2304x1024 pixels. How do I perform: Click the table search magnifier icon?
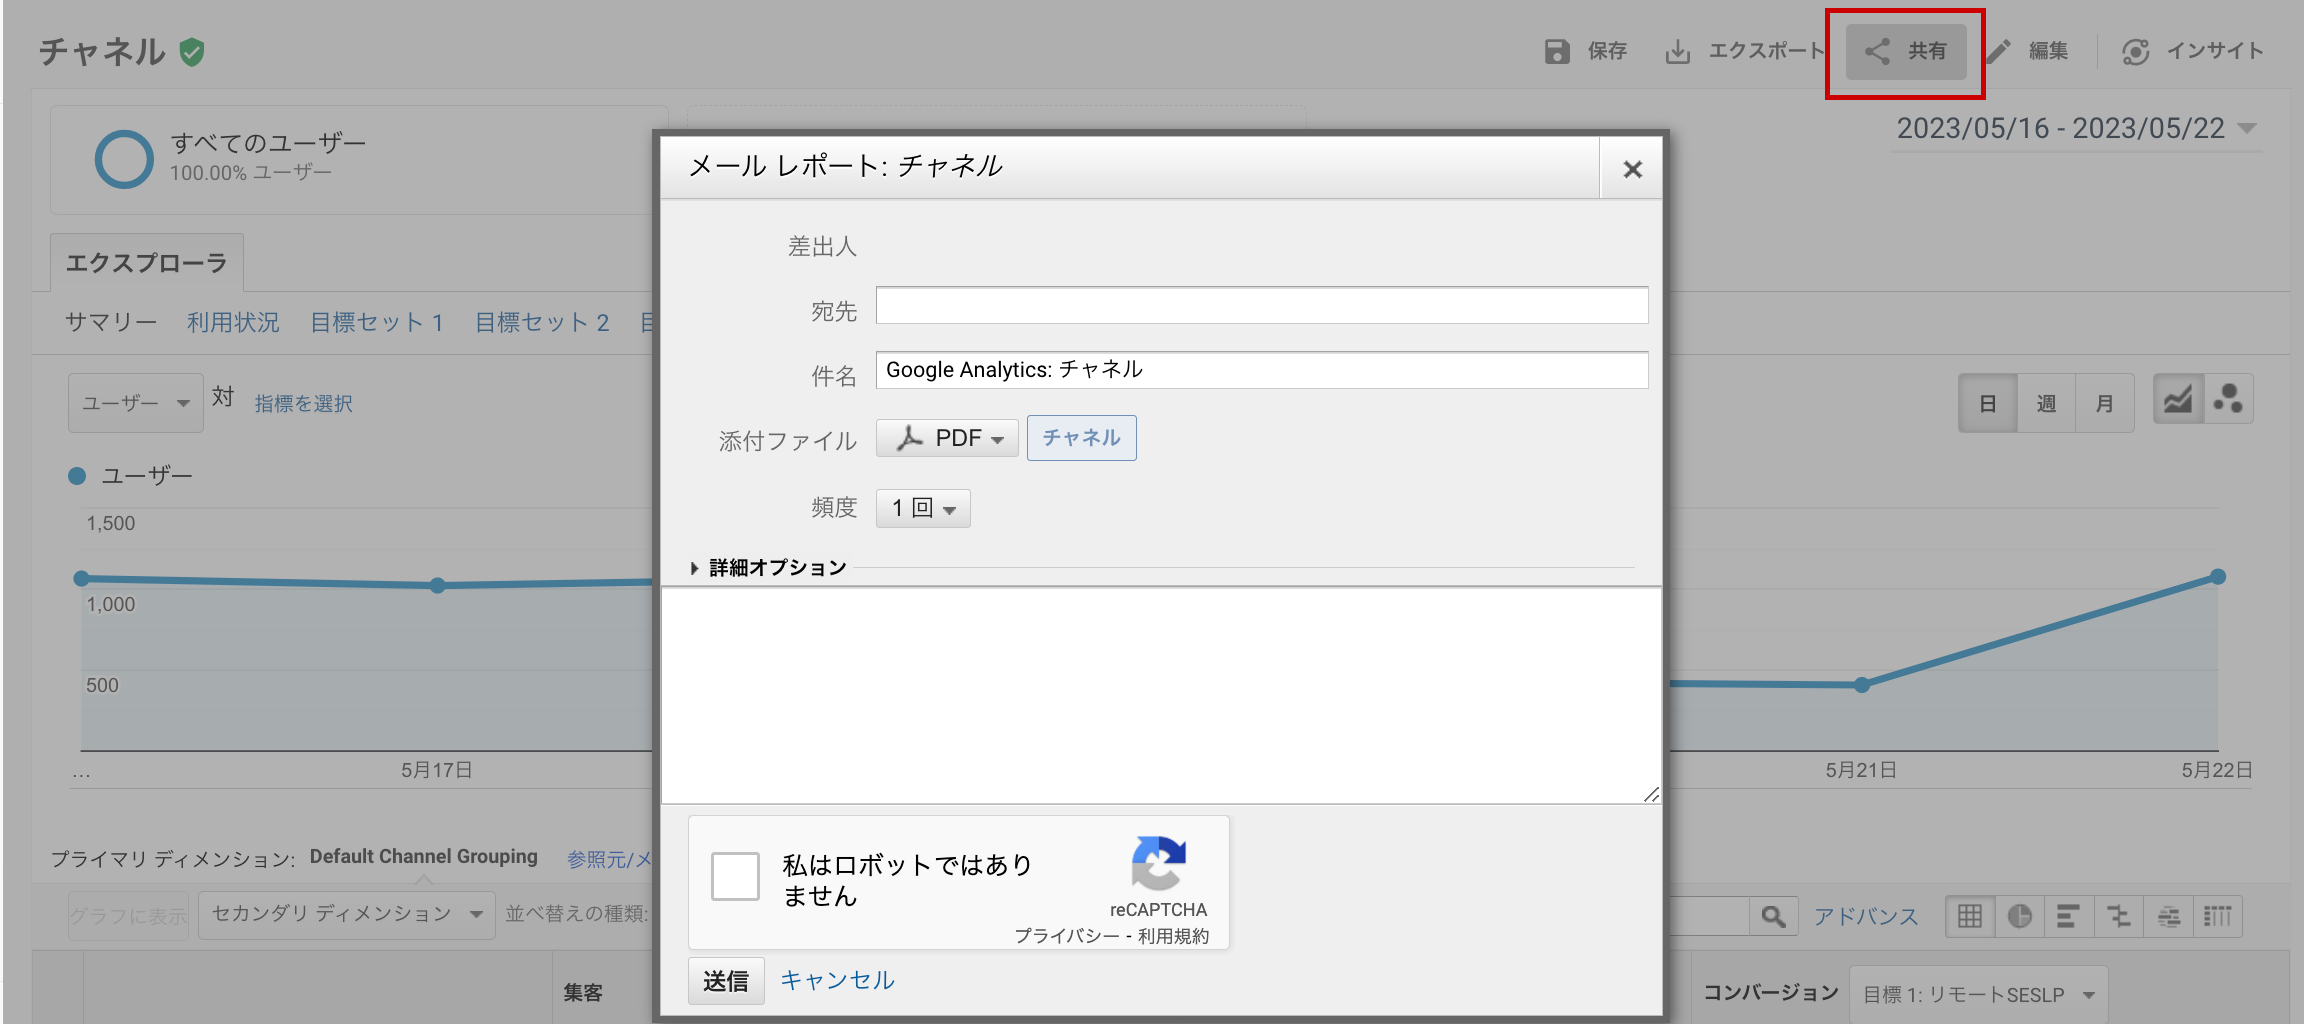click(x=1773, y=916)
